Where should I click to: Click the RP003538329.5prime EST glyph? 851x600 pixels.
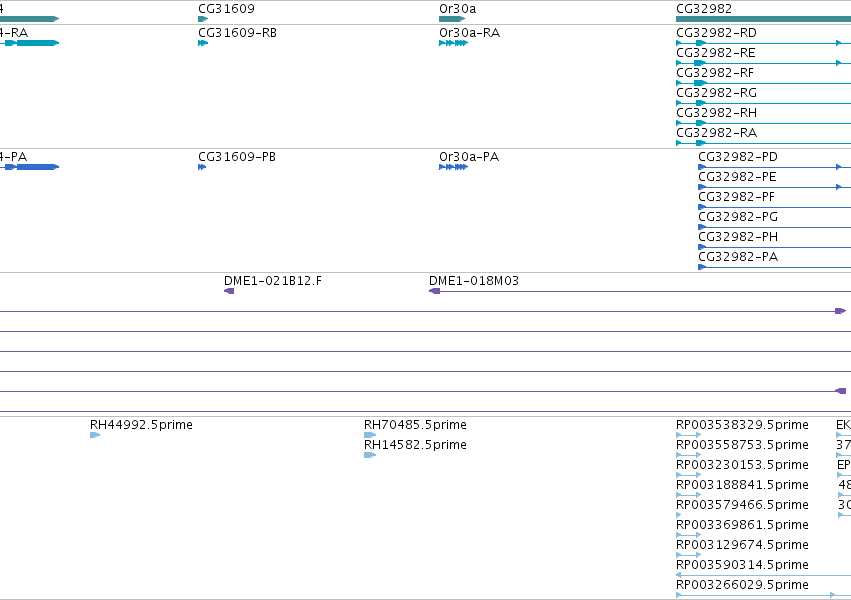pos(688,435)
